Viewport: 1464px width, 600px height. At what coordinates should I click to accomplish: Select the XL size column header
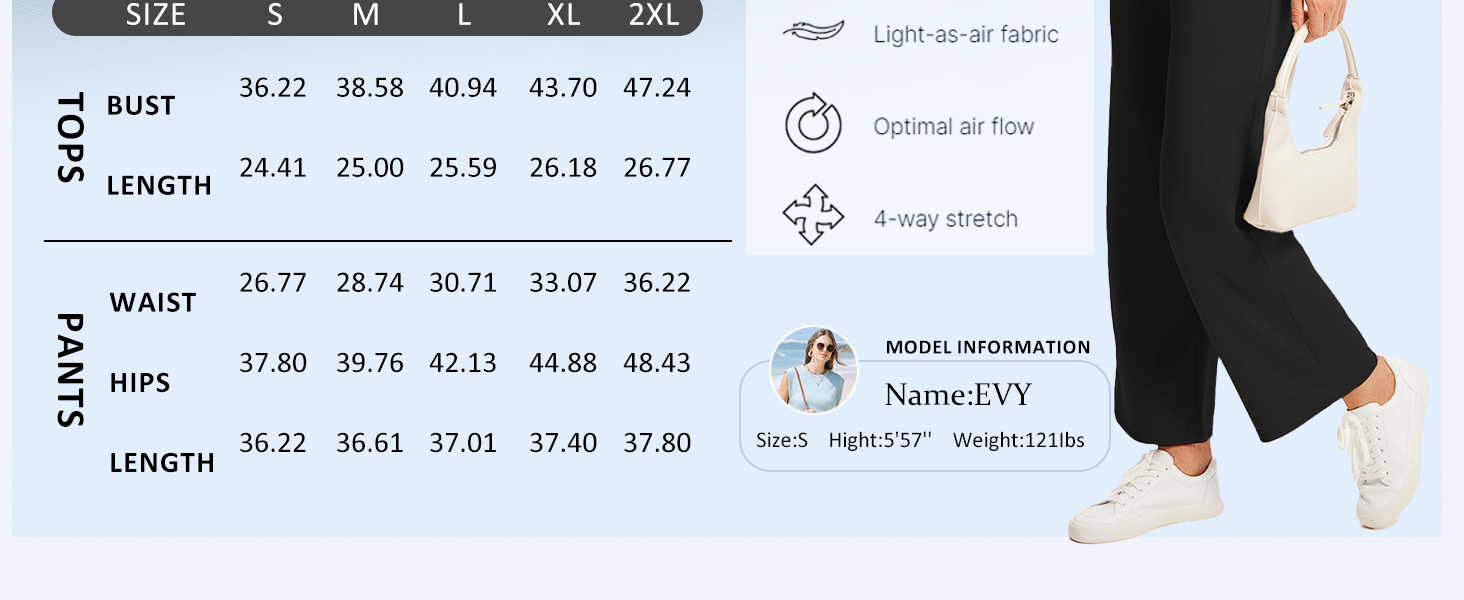click(x=563, y=15)
